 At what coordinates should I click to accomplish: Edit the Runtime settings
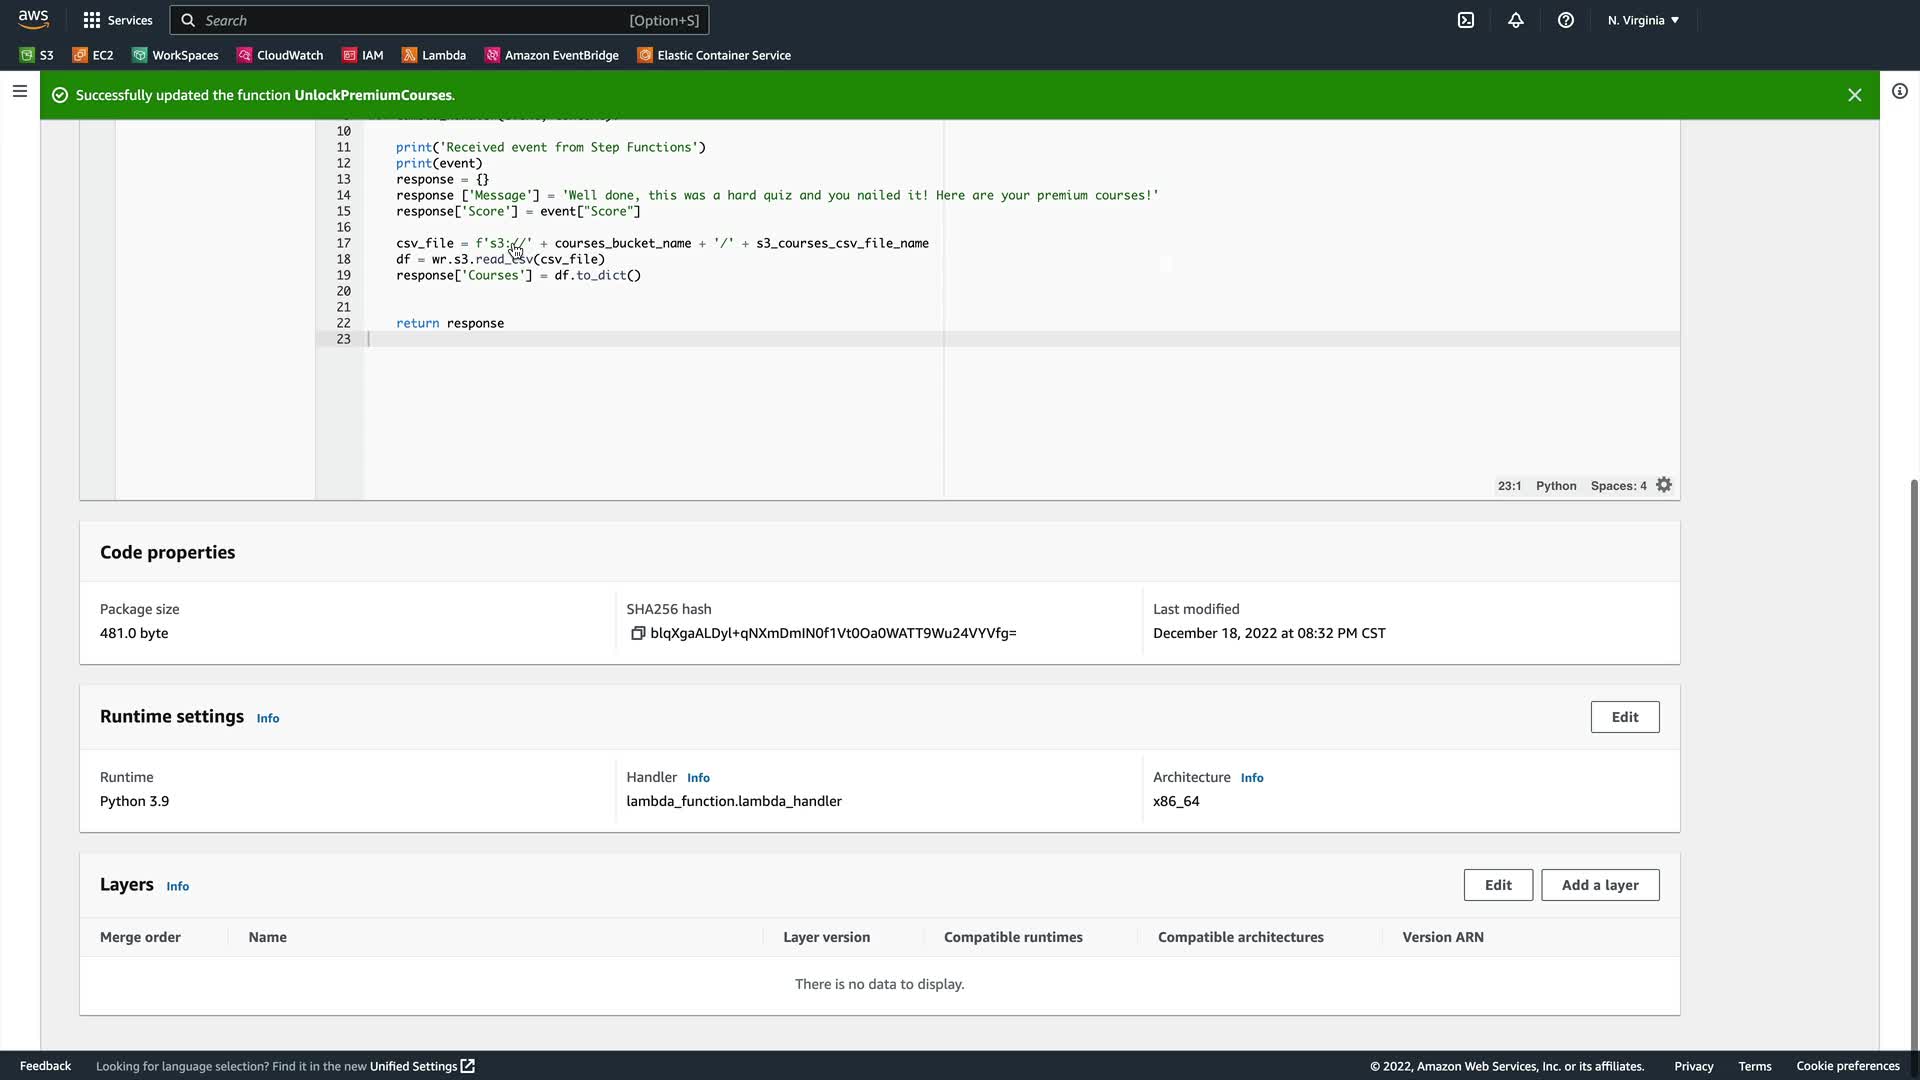[1624, 717]
